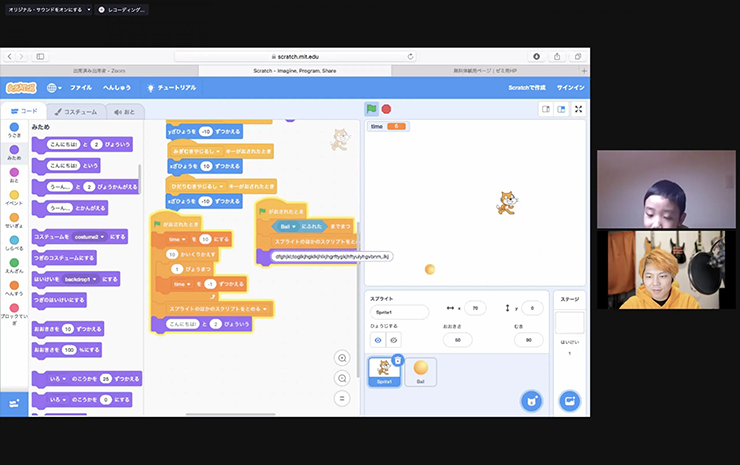Image resolution: width=740 pixels, height=465 pixels.
Task: Open the ファイル menu
Action: coord(81,87)
